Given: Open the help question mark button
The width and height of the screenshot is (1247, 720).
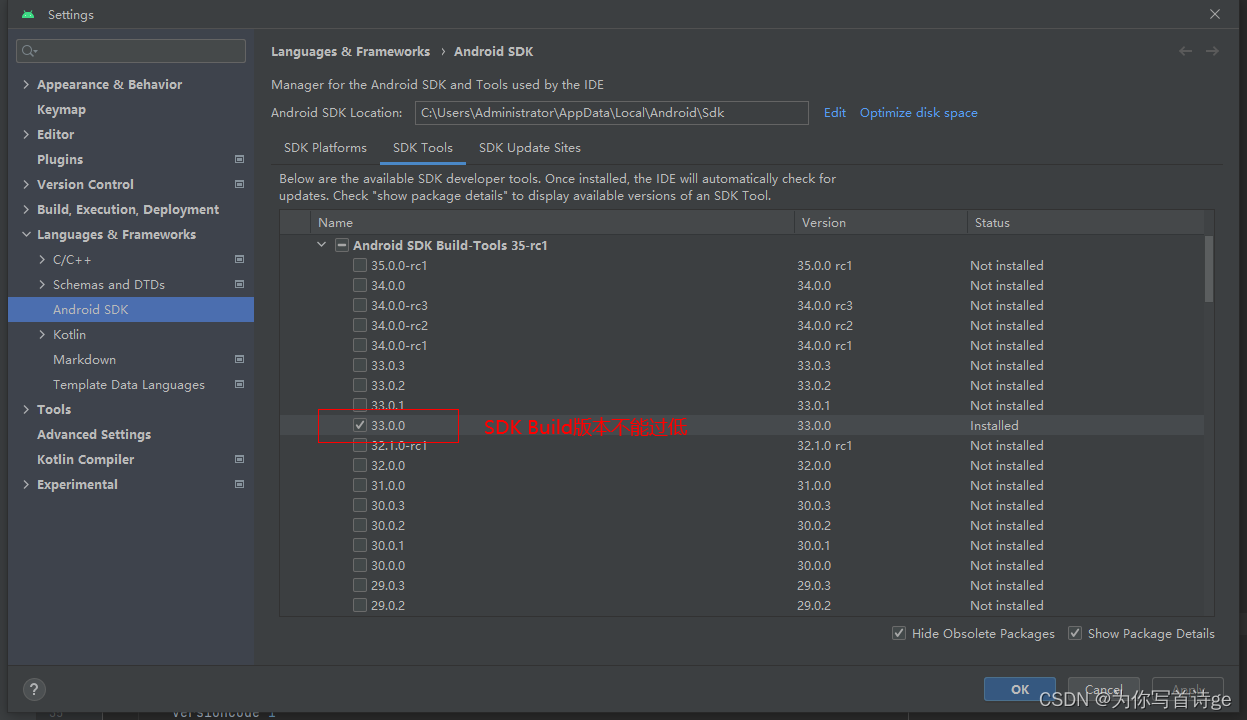Looking at the screenshot, I should click(x=34, y=690).
